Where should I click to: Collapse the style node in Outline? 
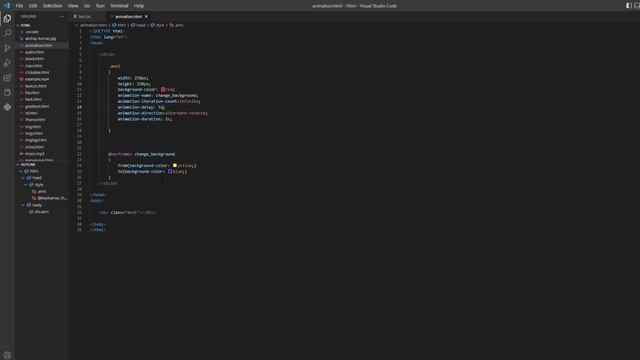click(26, 184)
